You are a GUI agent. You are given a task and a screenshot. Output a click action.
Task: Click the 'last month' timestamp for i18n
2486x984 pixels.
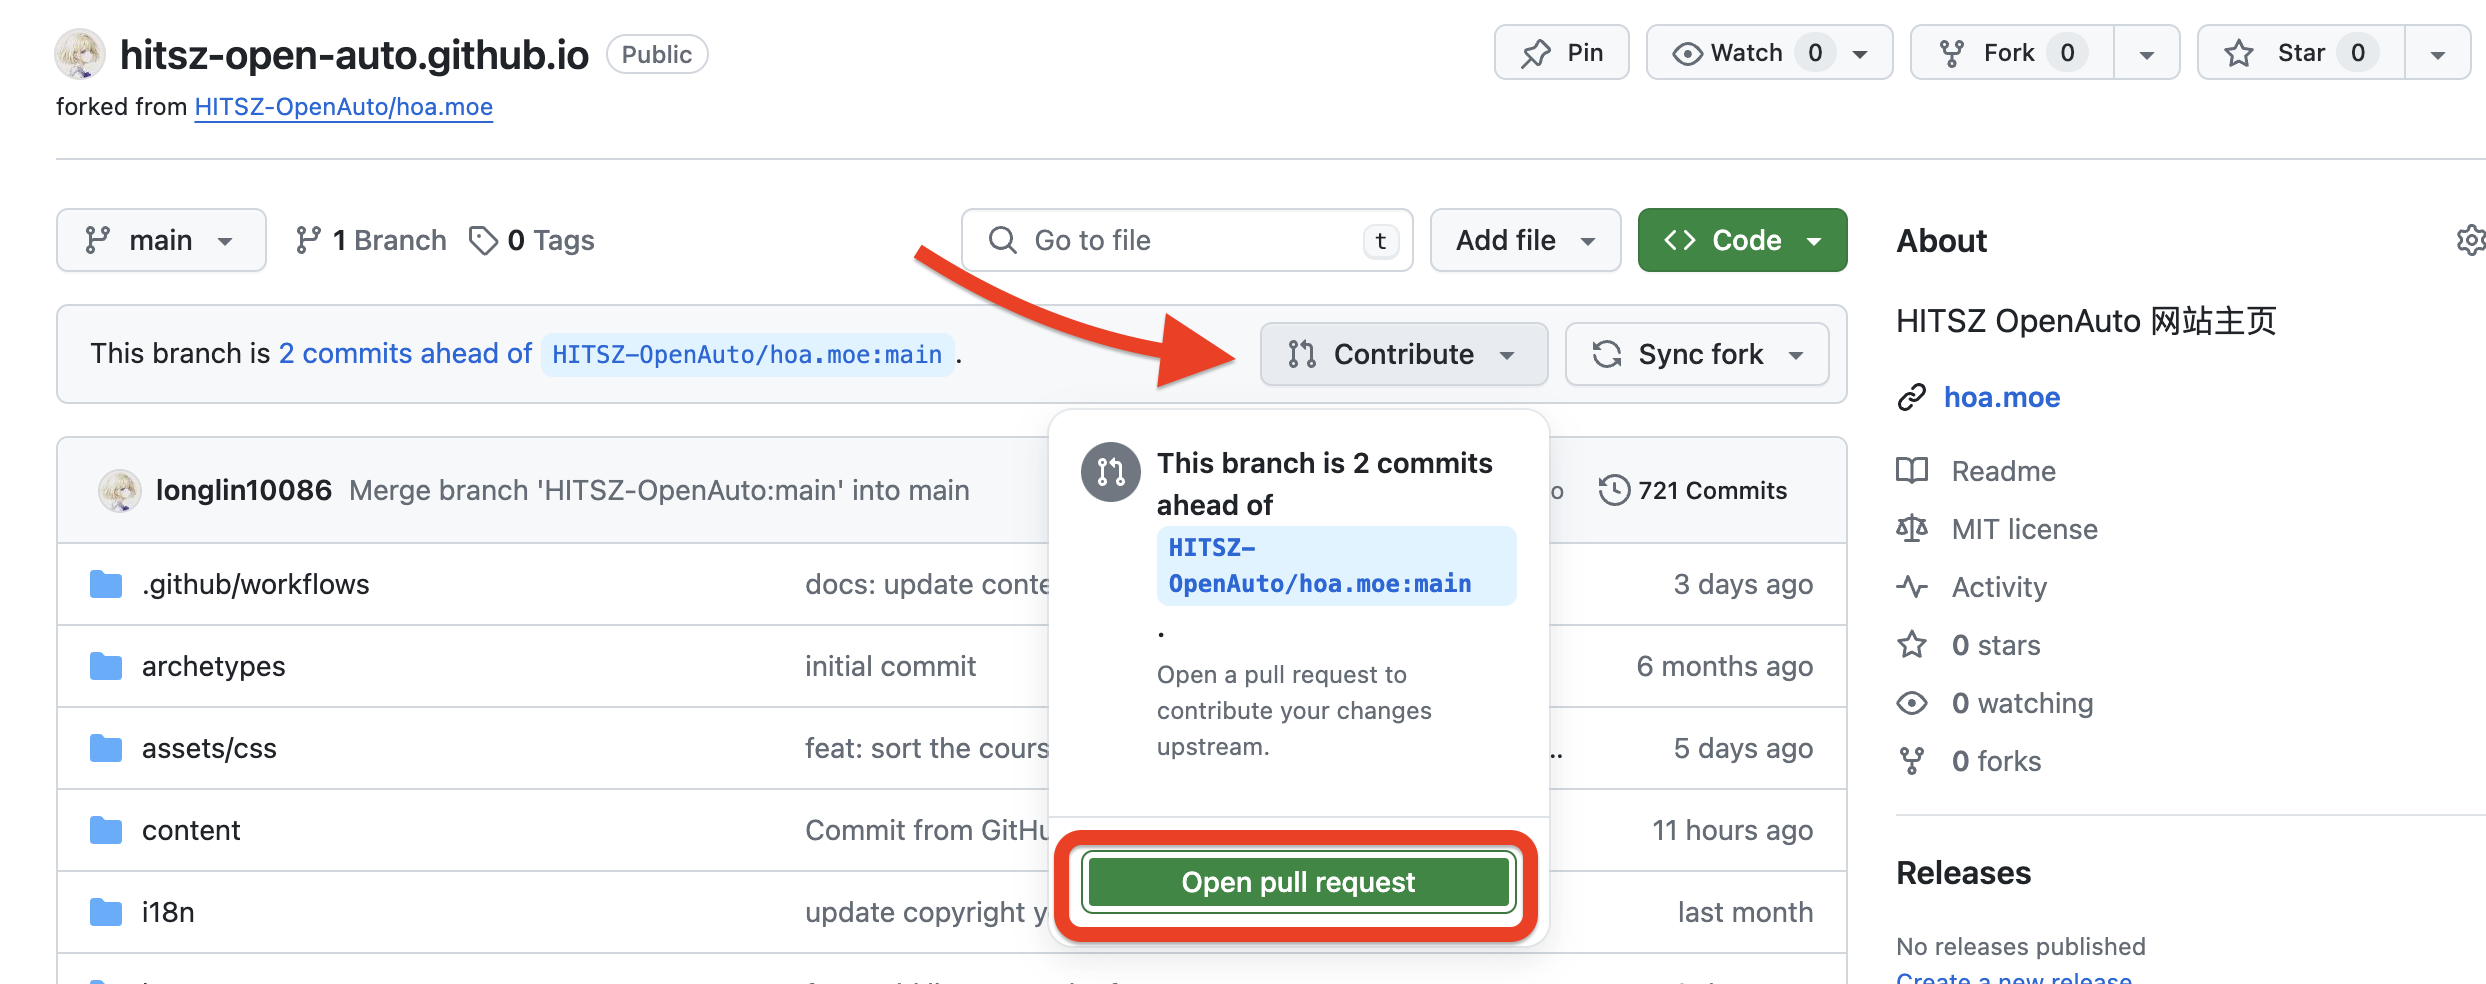click(x=1745, y=912)
